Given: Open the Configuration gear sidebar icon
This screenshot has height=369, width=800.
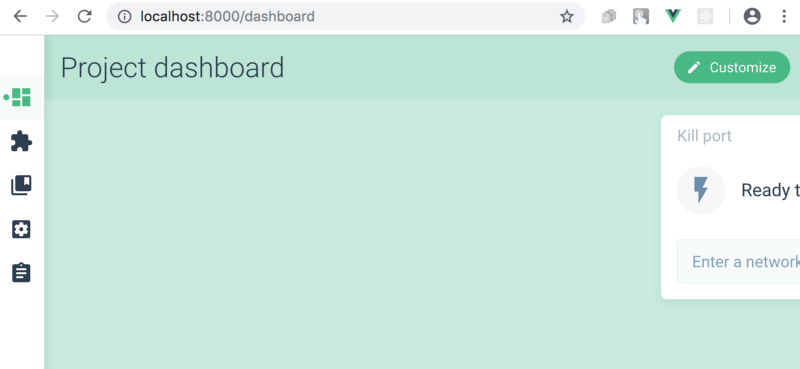Looking at the screenshot, I should (21, 229).
